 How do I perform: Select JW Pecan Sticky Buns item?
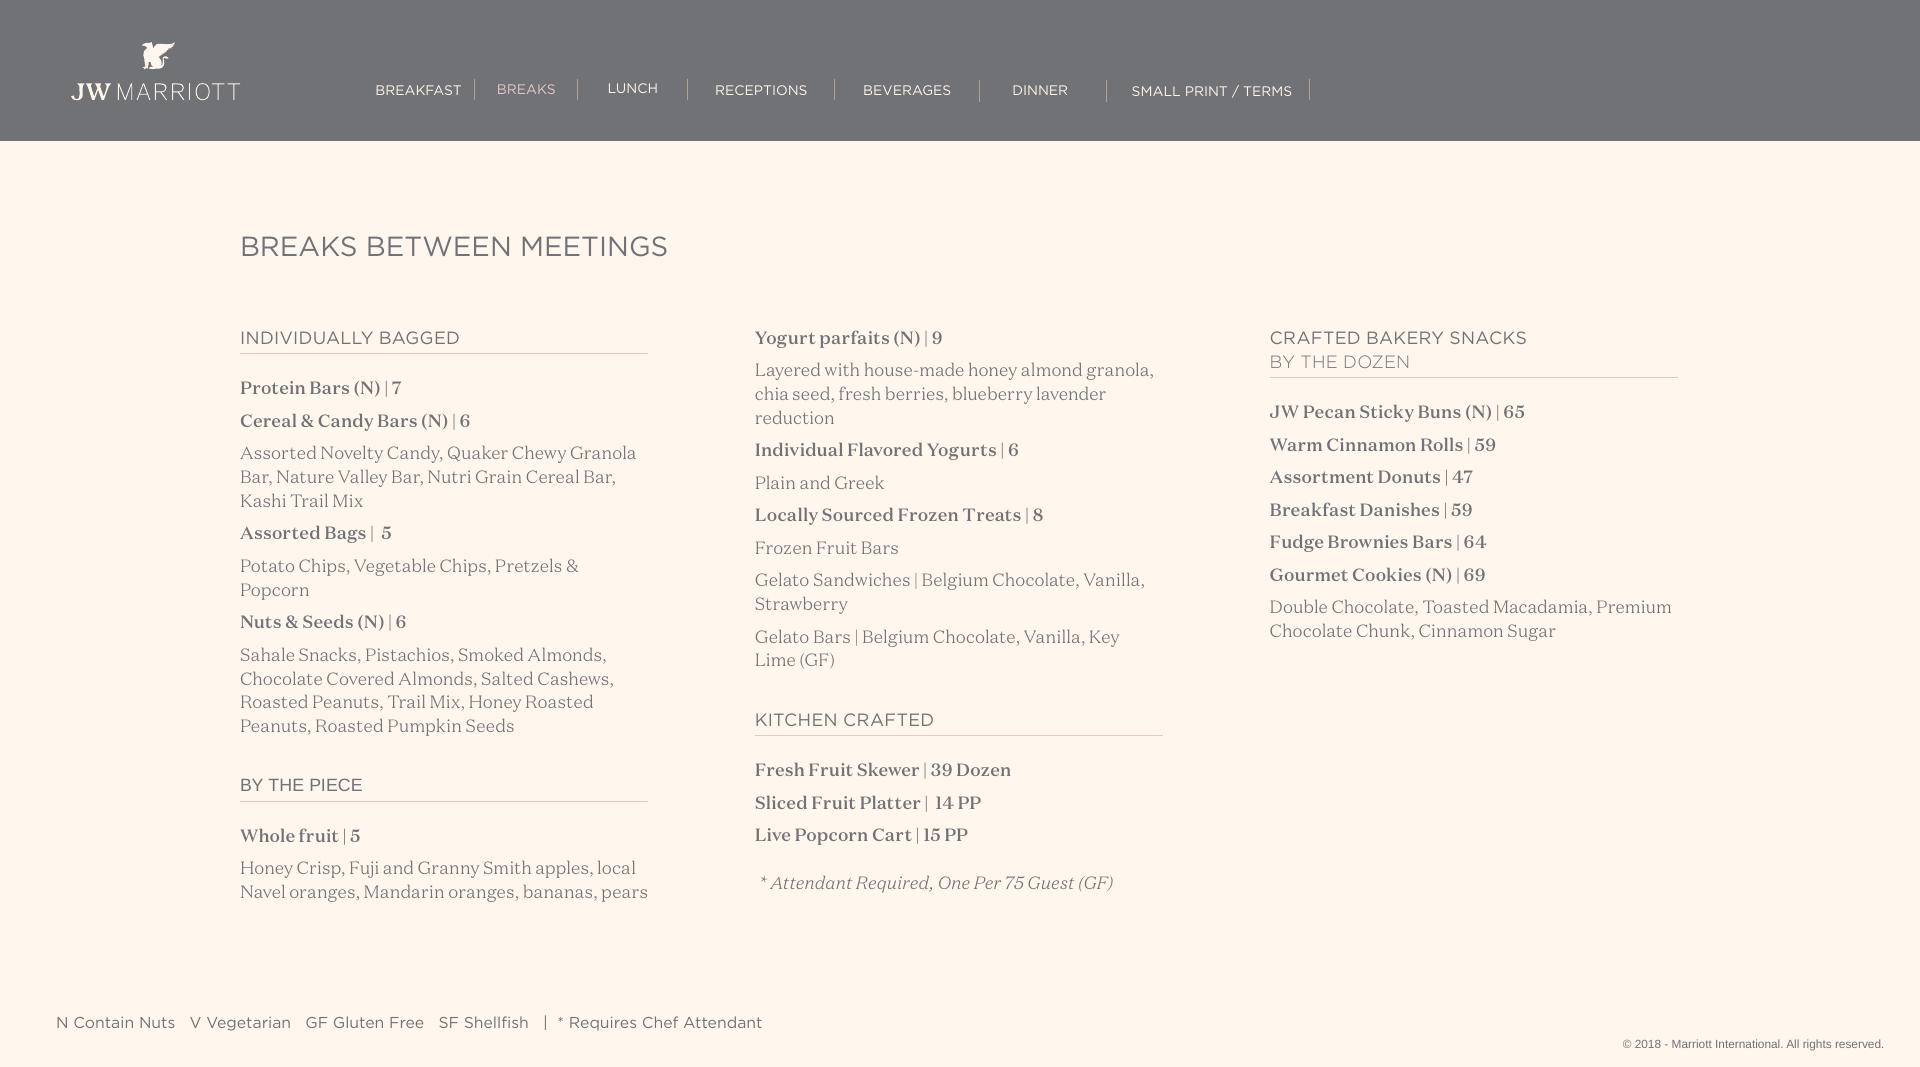[x=1396, y=412]
